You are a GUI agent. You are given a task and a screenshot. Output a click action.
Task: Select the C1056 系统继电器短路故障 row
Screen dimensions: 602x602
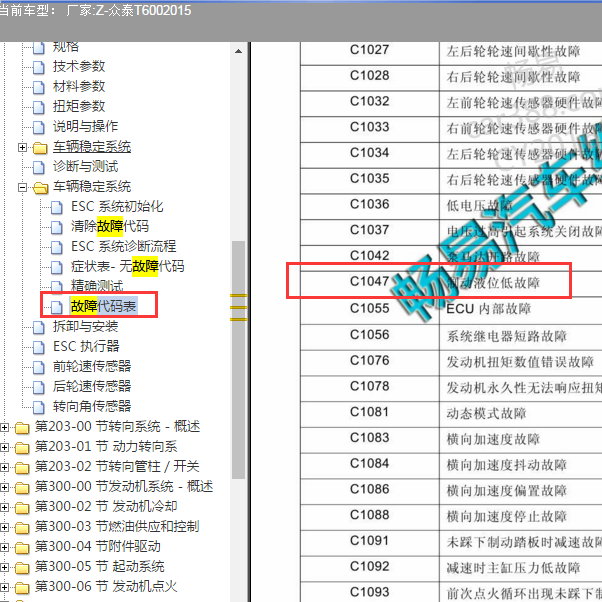[x=451, y=336]
